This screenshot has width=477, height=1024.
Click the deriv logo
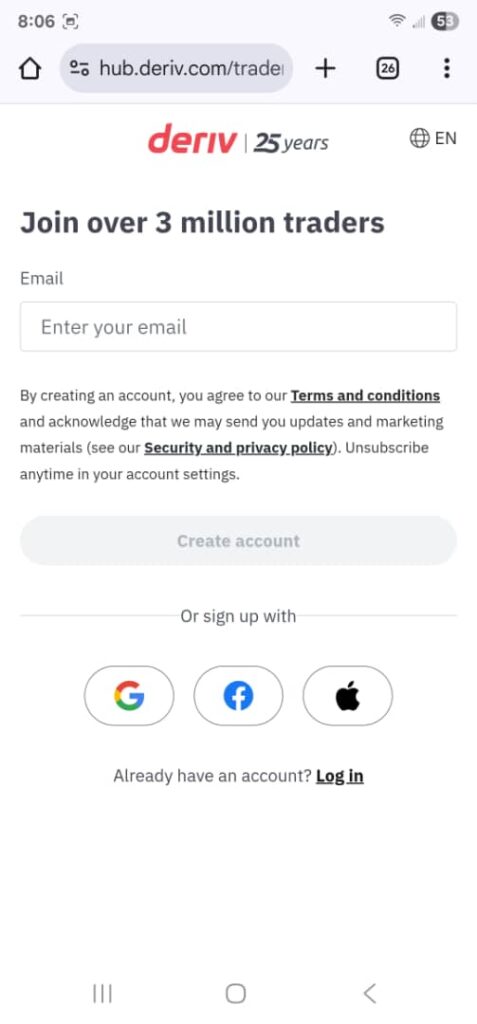click(191, 139)
